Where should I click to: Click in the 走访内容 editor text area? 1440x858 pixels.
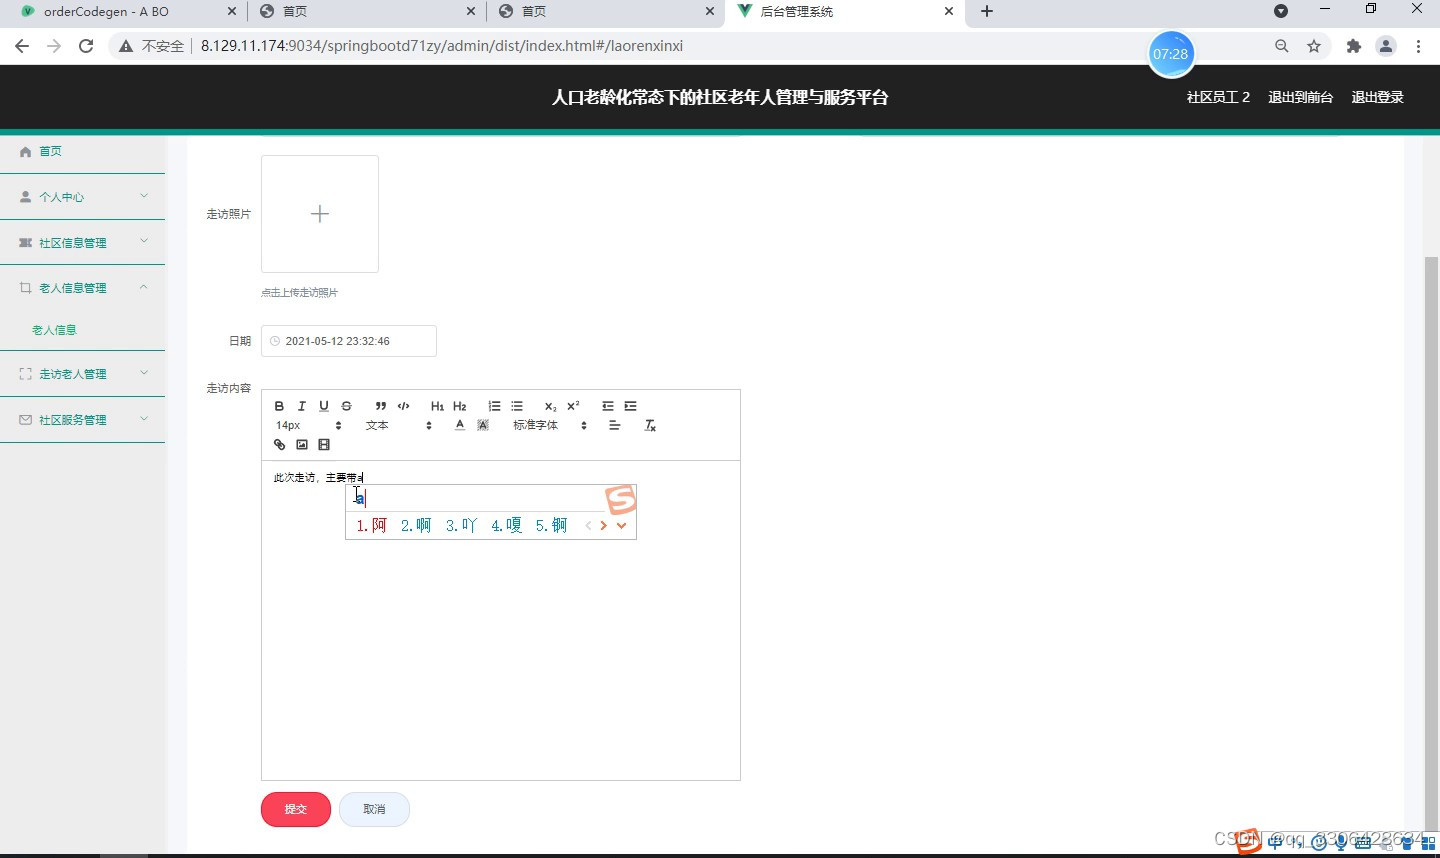(x=501, y=620)
